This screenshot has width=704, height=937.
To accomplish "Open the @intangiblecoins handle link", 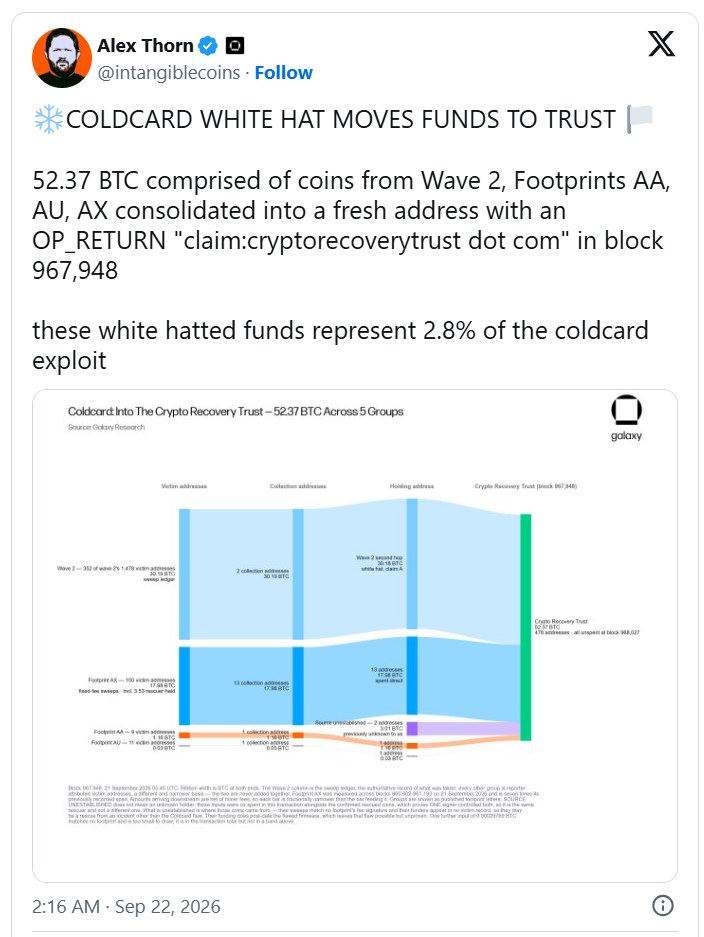I will [x=169, y=73].
